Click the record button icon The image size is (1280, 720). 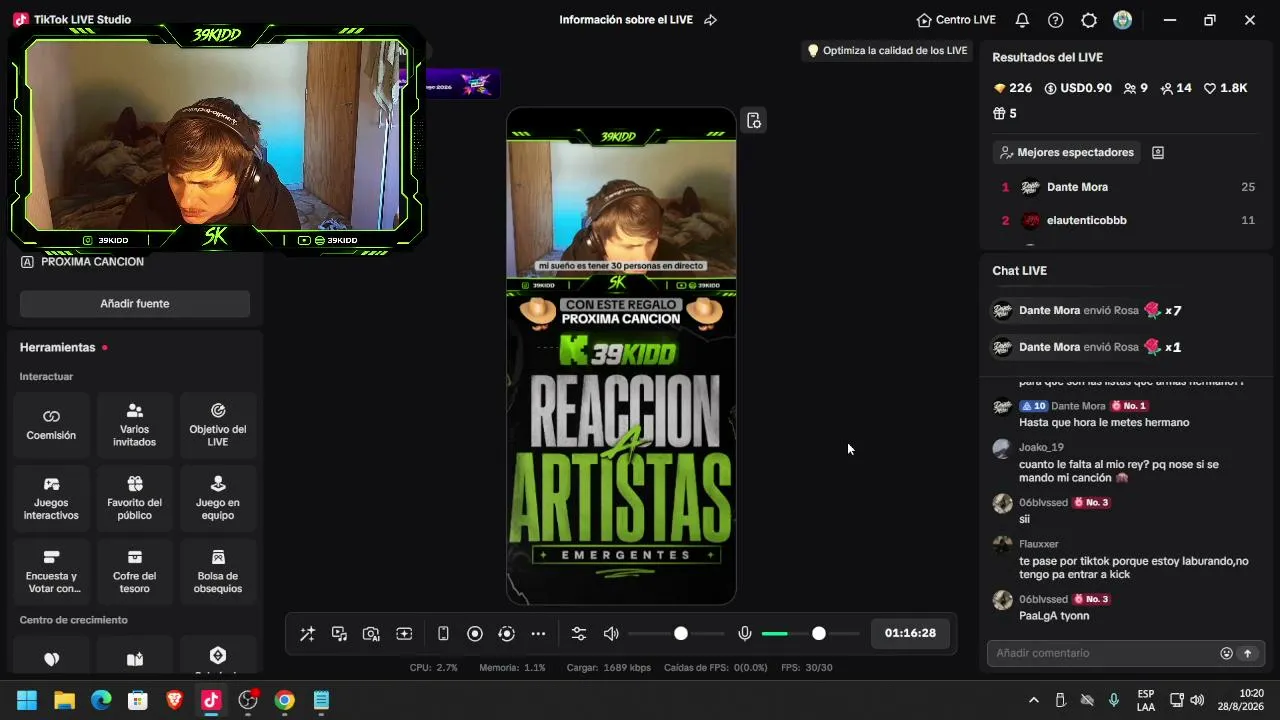475,633
